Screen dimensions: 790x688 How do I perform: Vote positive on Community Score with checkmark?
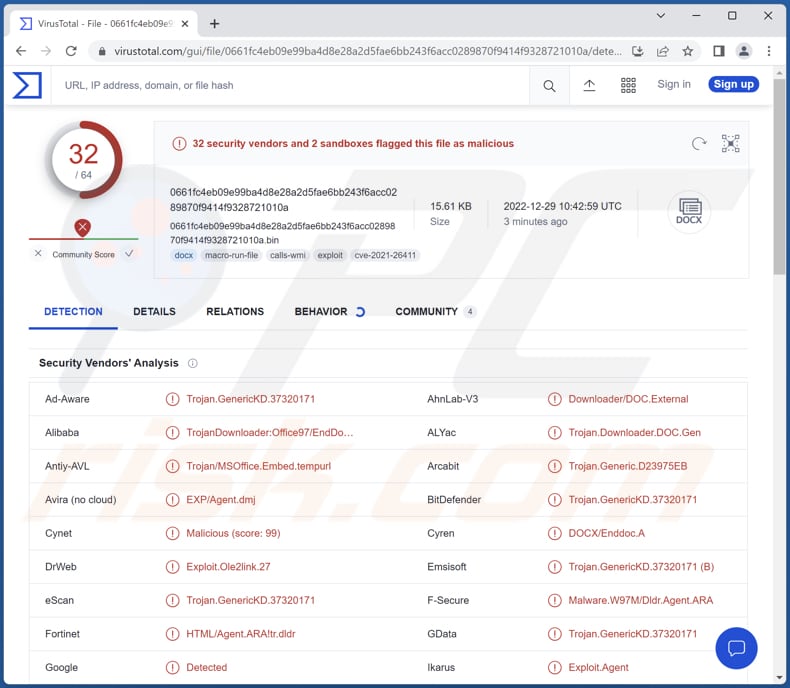coord(129,254)
